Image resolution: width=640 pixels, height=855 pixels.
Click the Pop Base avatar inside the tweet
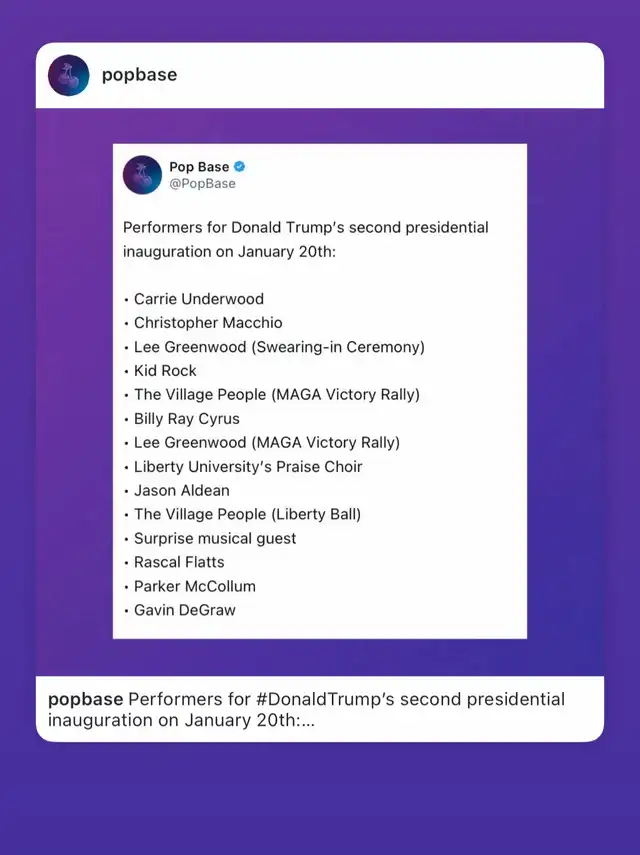tap(142, 175)
